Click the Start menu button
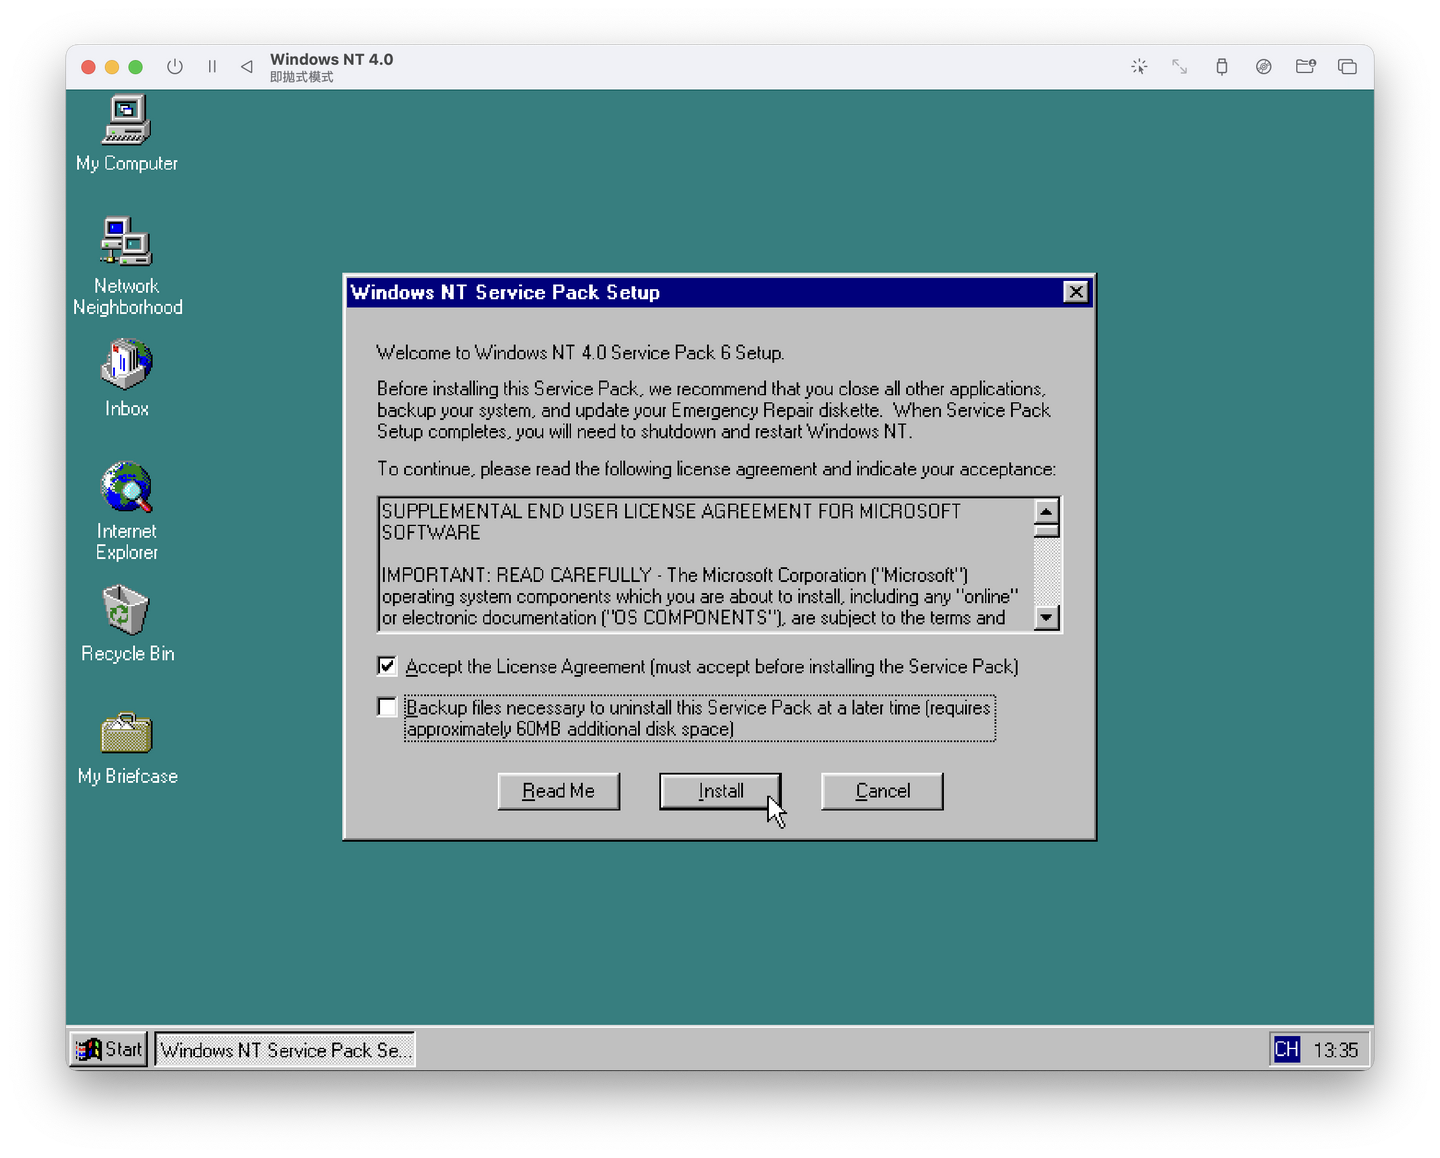1440x1158 pixels. click(x=108, y=1049)
